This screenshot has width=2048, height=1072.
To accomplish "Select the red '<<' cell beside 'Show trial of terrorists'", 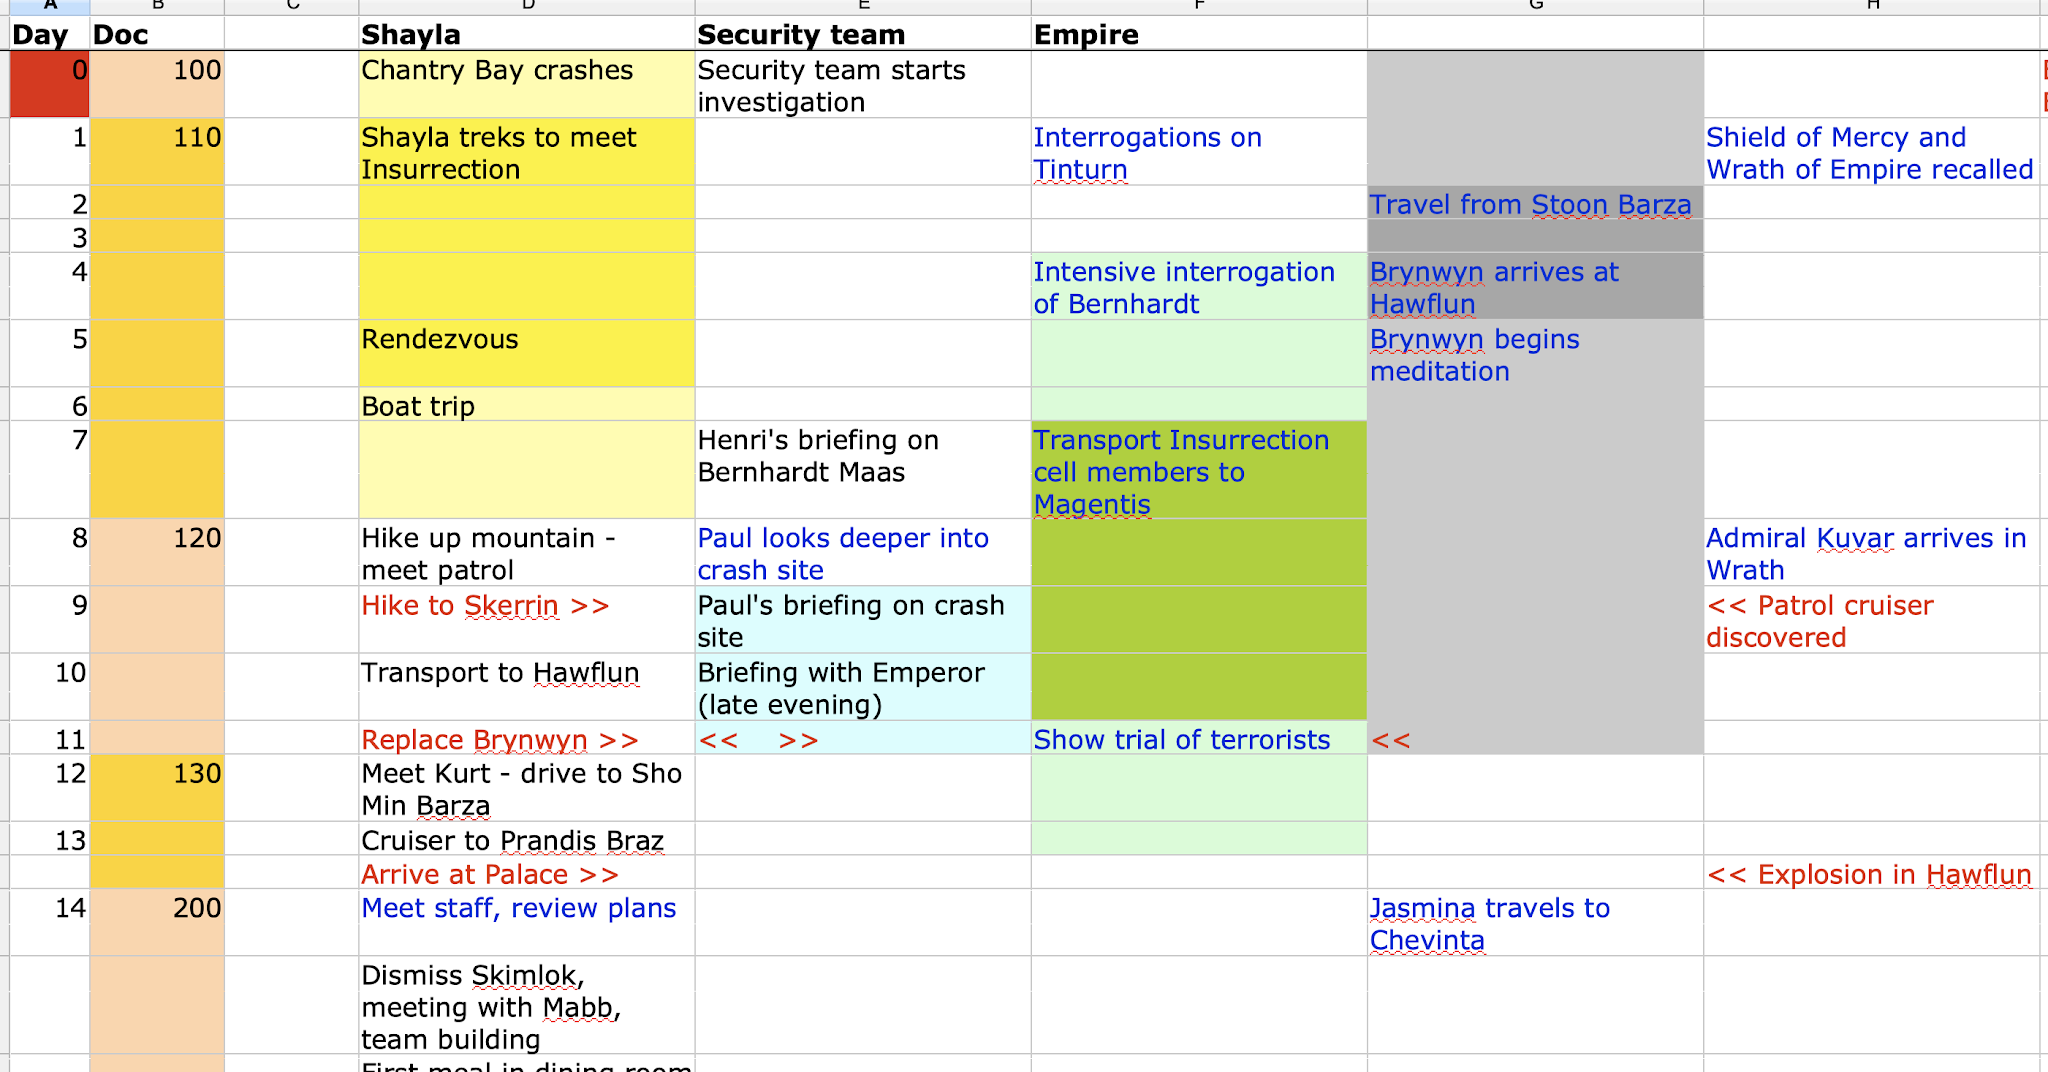I will point(1535,738).
